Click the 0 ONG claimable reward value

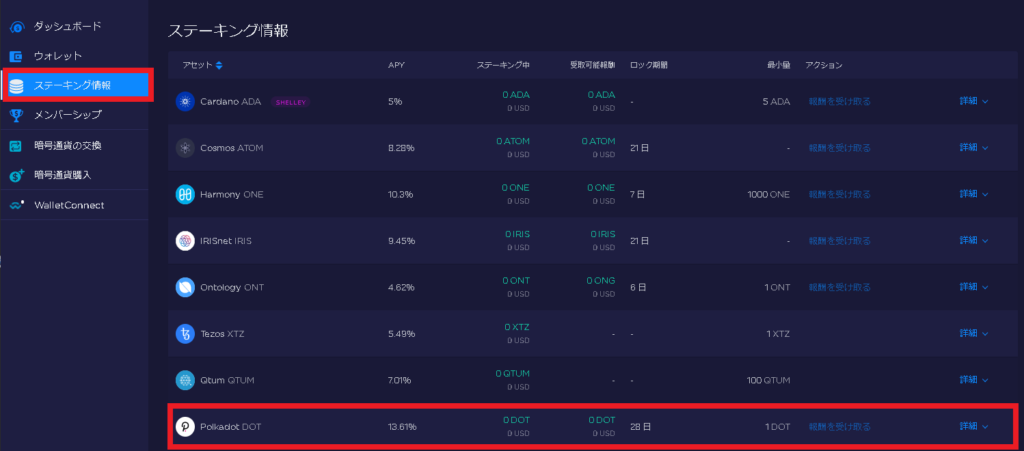click(603, 281)
